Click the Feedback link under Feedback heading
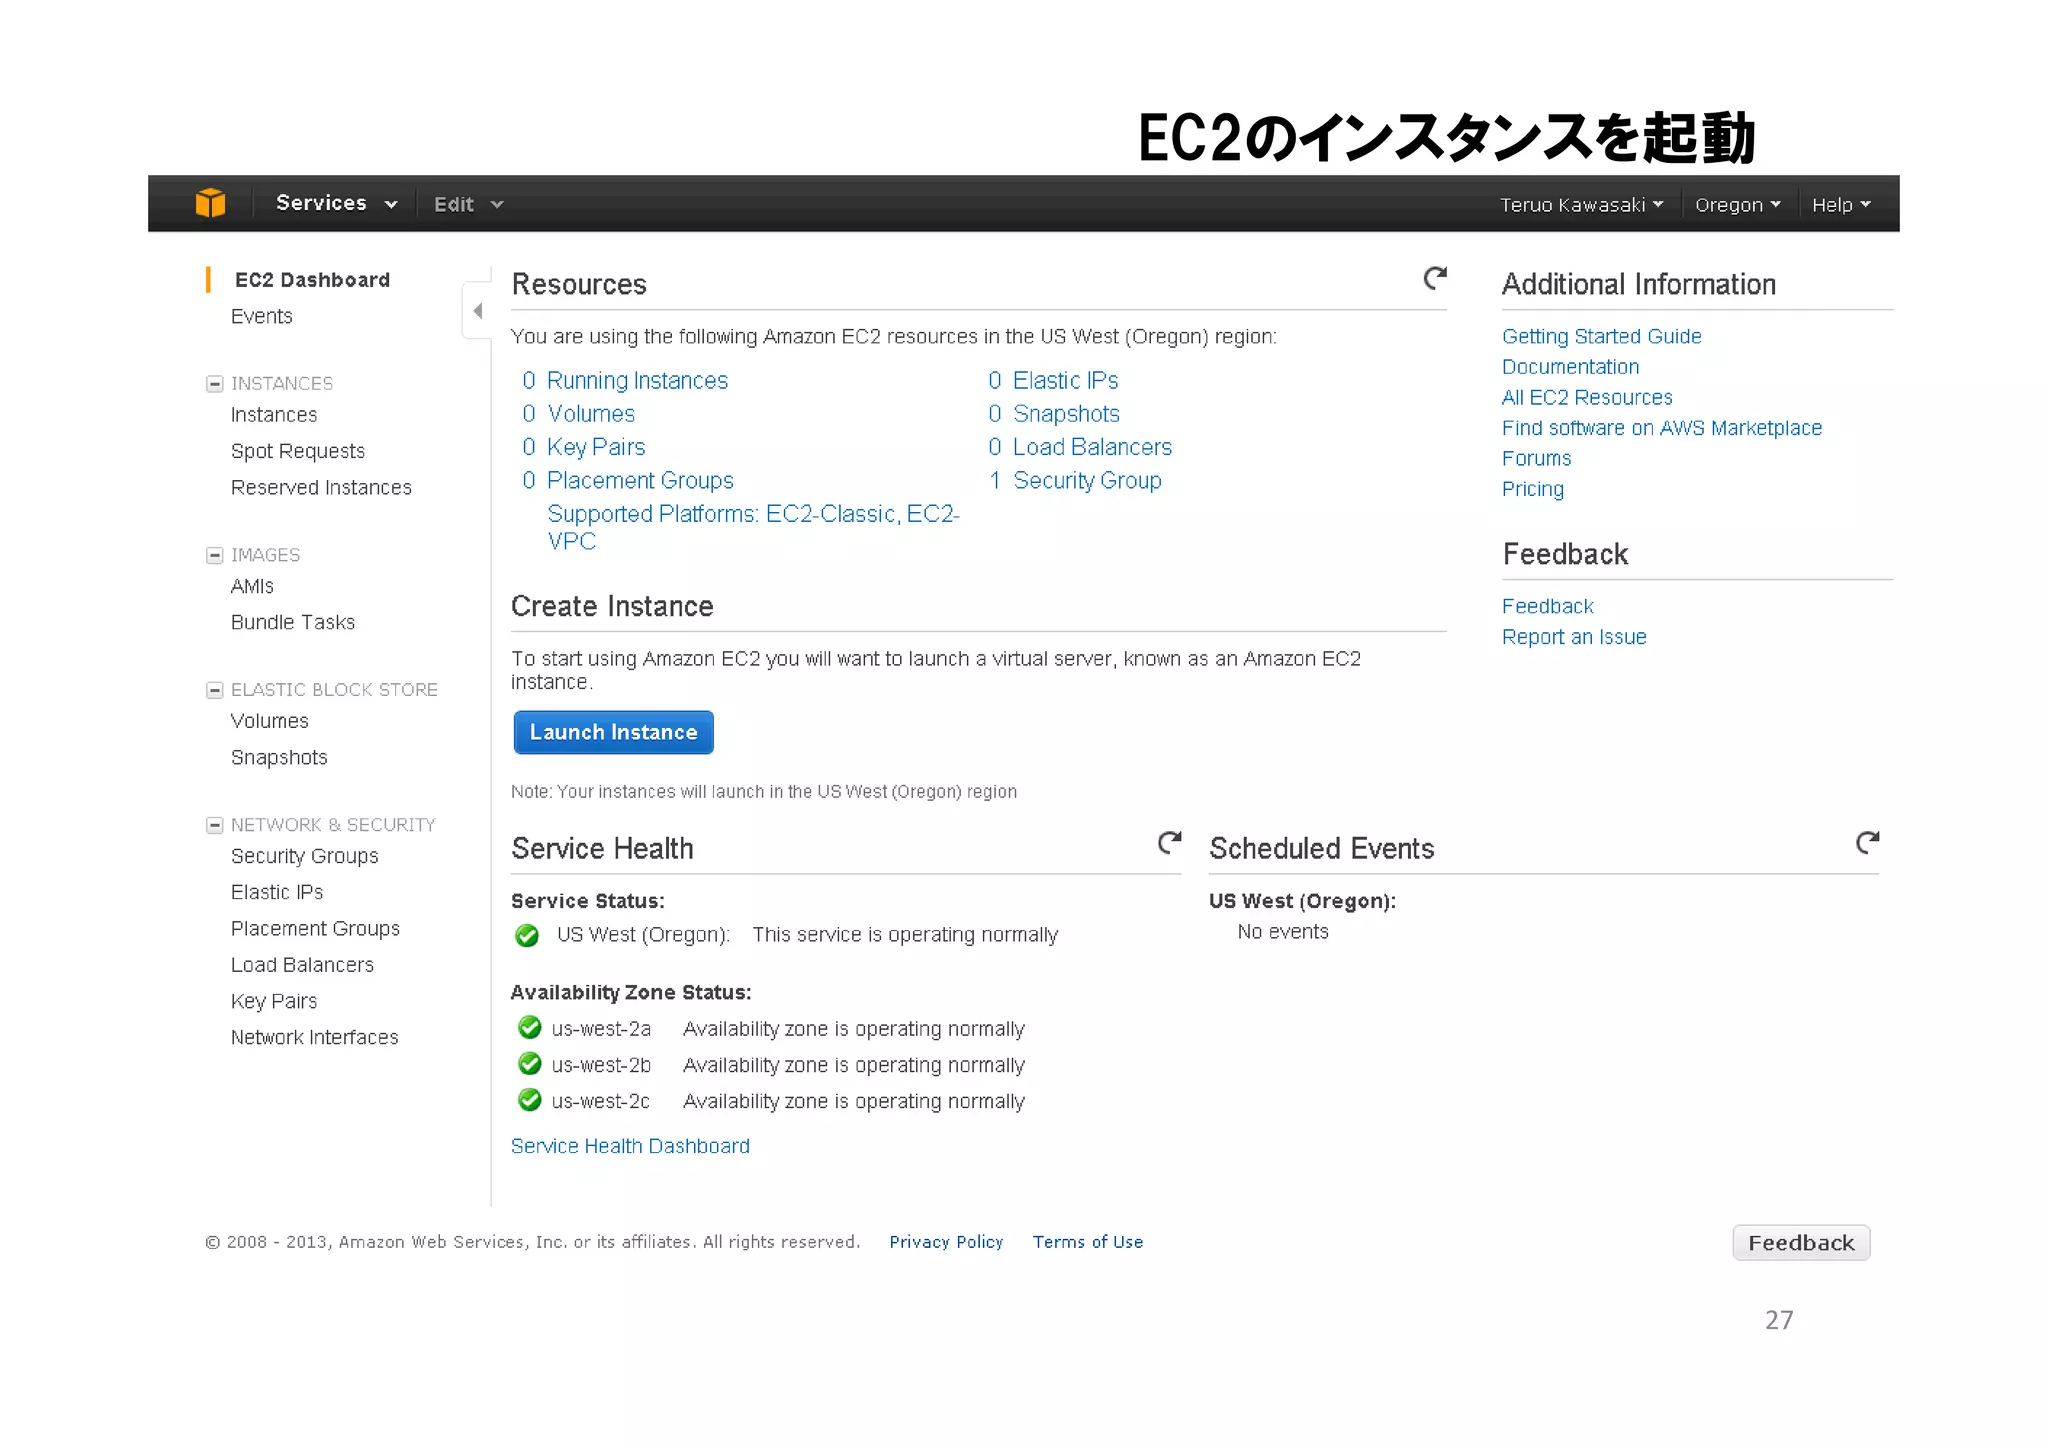This screenshot has height=1448, width=2048. (x=1547, y=606)
